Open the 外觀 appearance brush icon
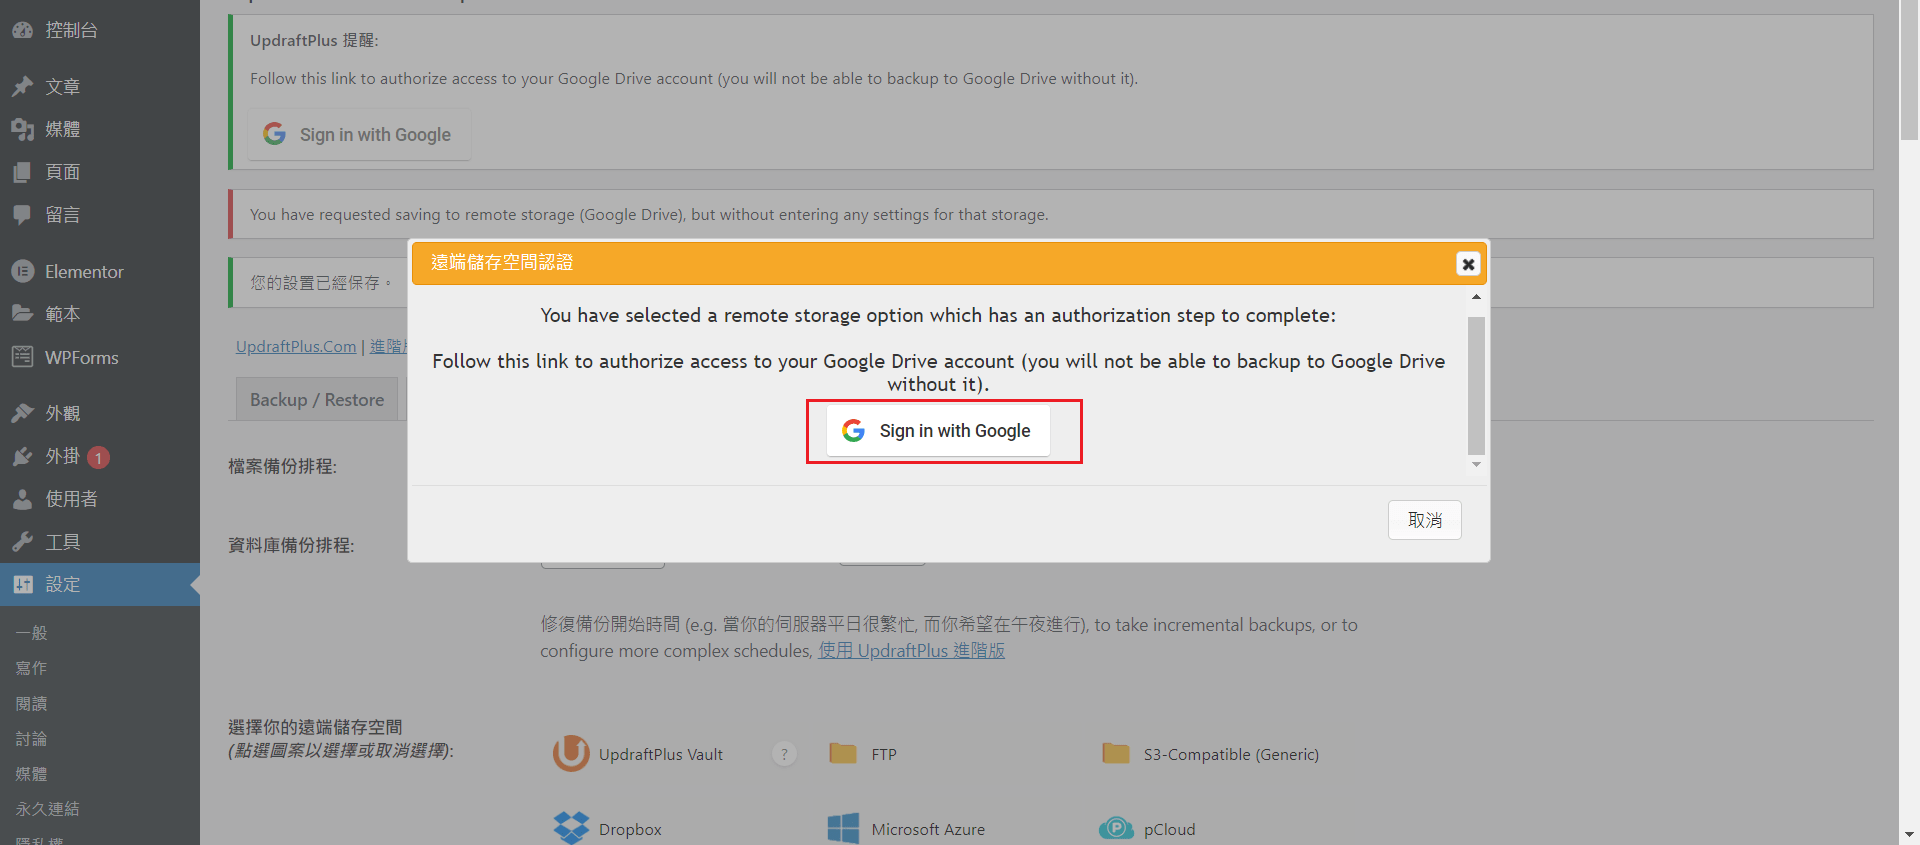The image size is (1920, 845). [x=23, y=413]
